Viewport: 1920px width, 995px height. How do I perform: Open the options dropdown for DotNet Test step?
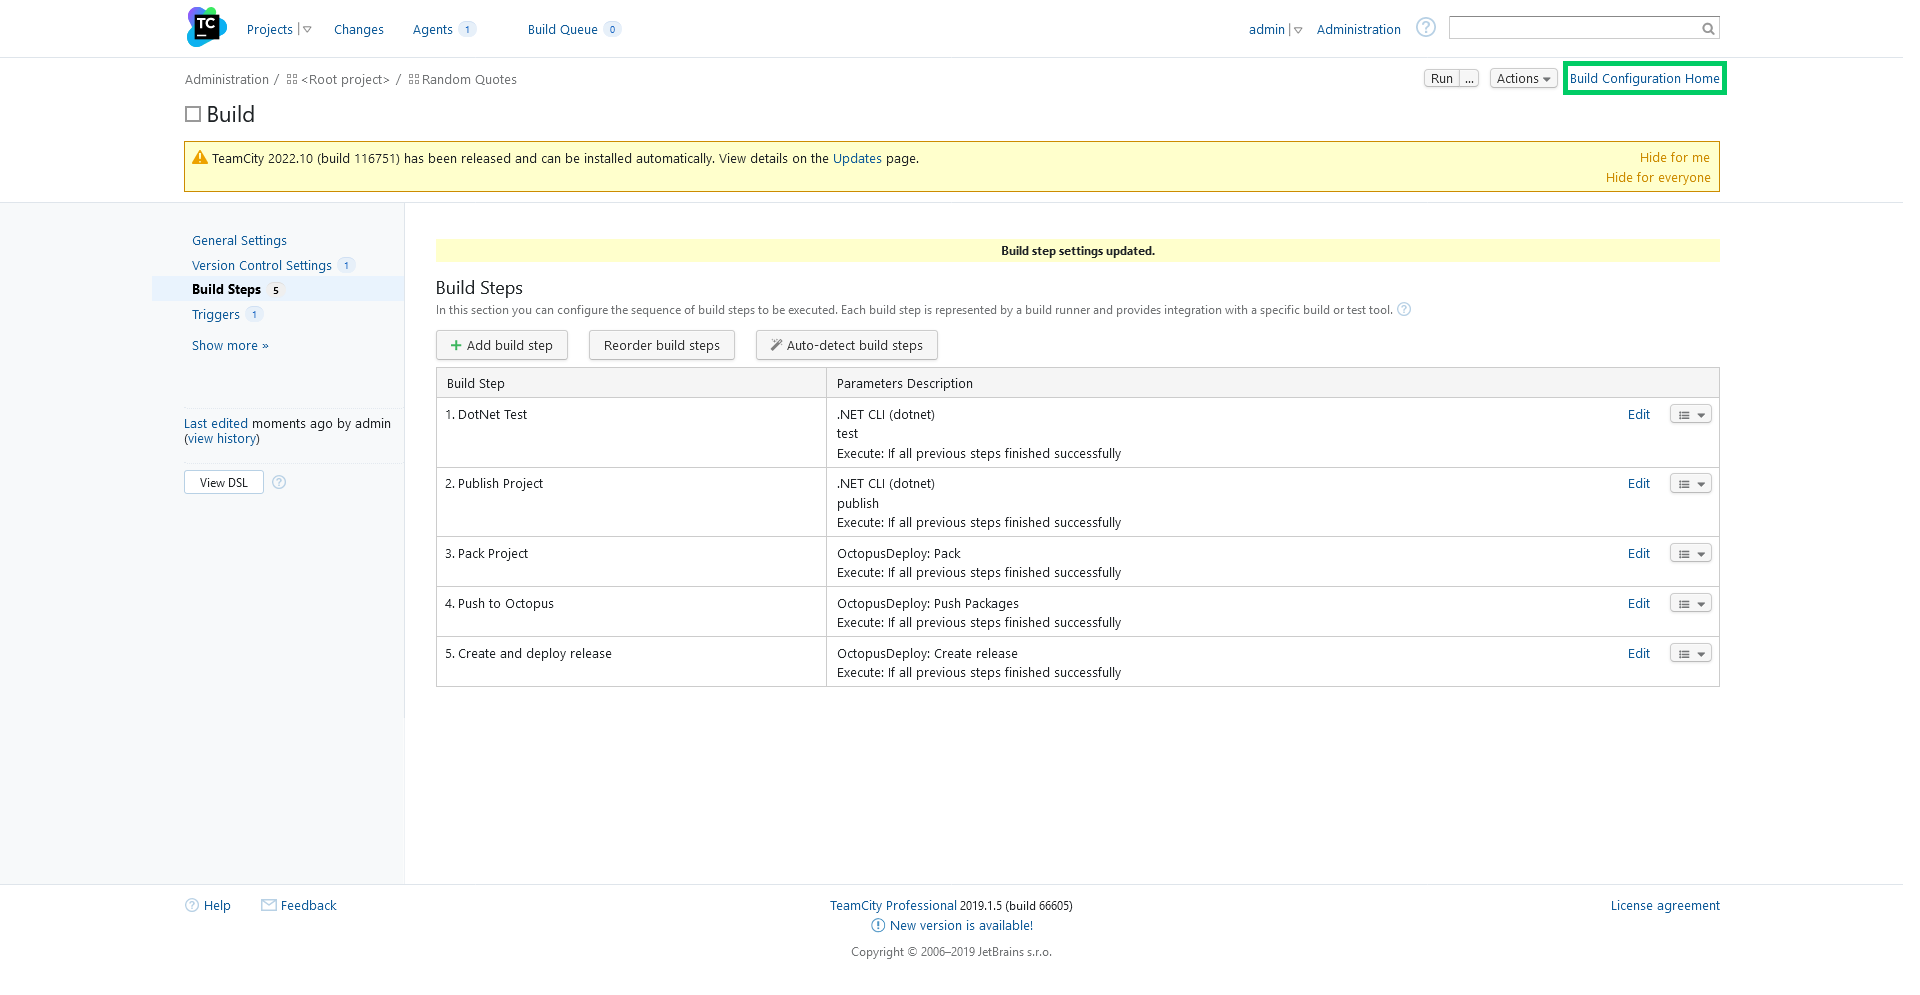coord(1691,415)
